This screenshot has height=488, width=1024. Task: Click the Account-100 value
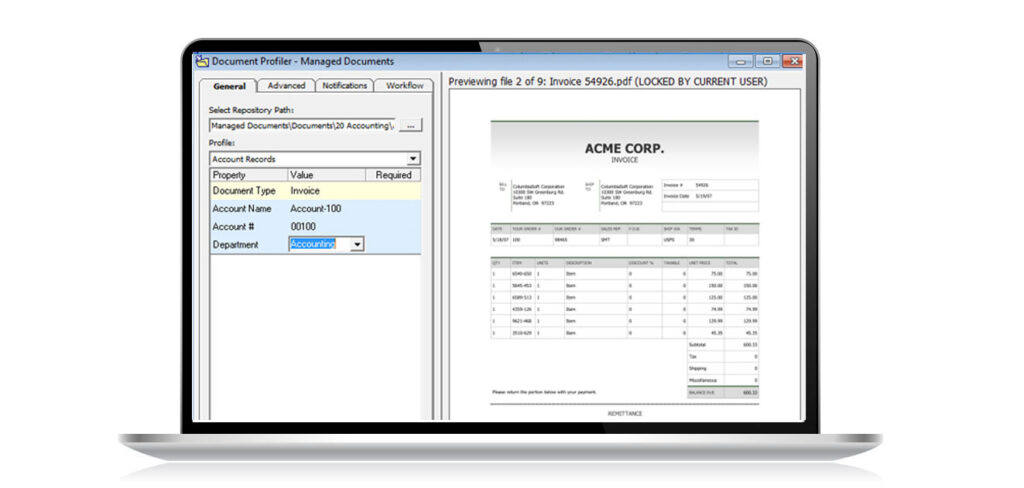tap(316, 209)
